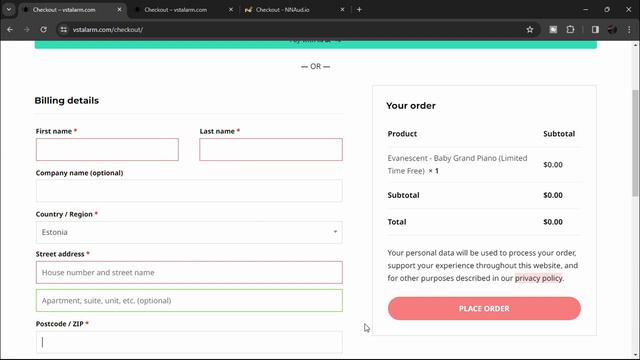Viewport: 640px width, 360px height.
Task: Close the first vstalarm.com tab
Action: pyautogui.click(x=119, y=9)
